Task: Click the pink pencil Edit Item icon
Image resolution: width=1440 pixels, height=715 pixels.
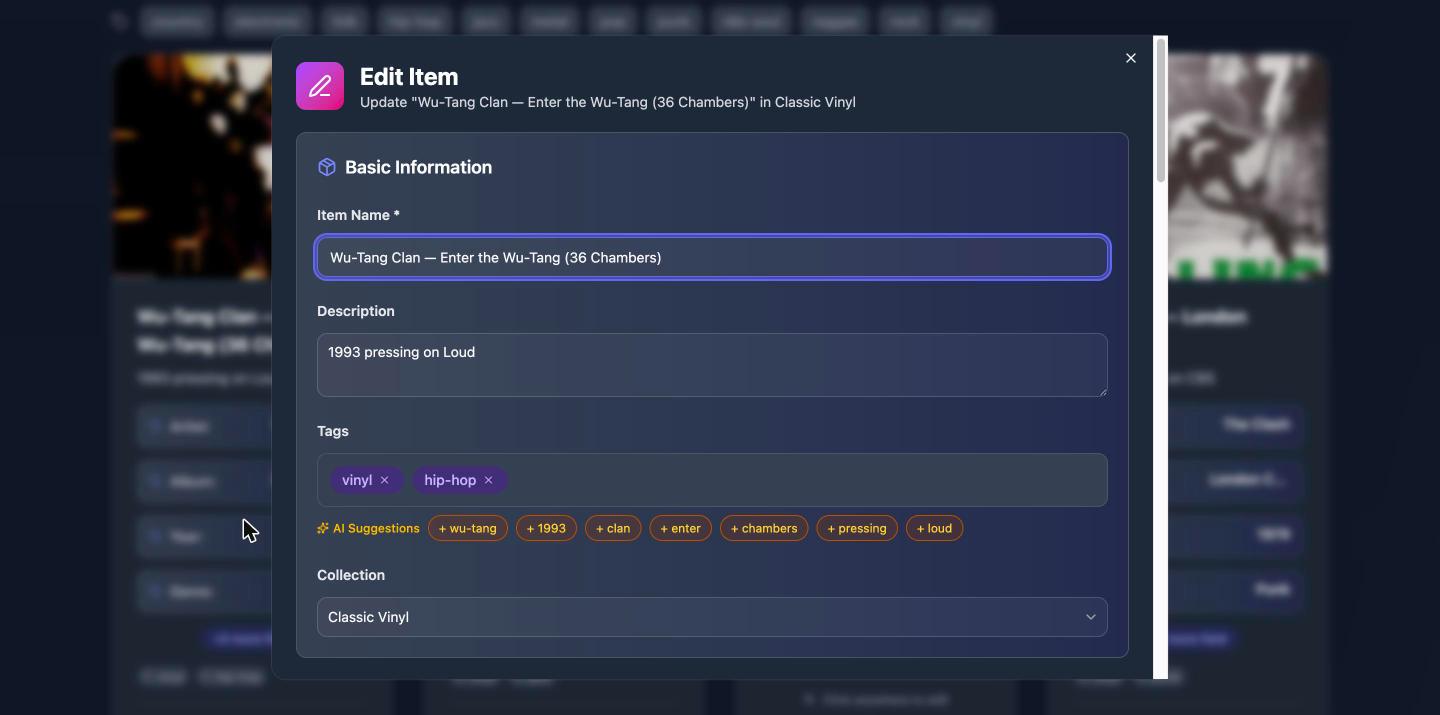Action: click(x=320, y=86)
